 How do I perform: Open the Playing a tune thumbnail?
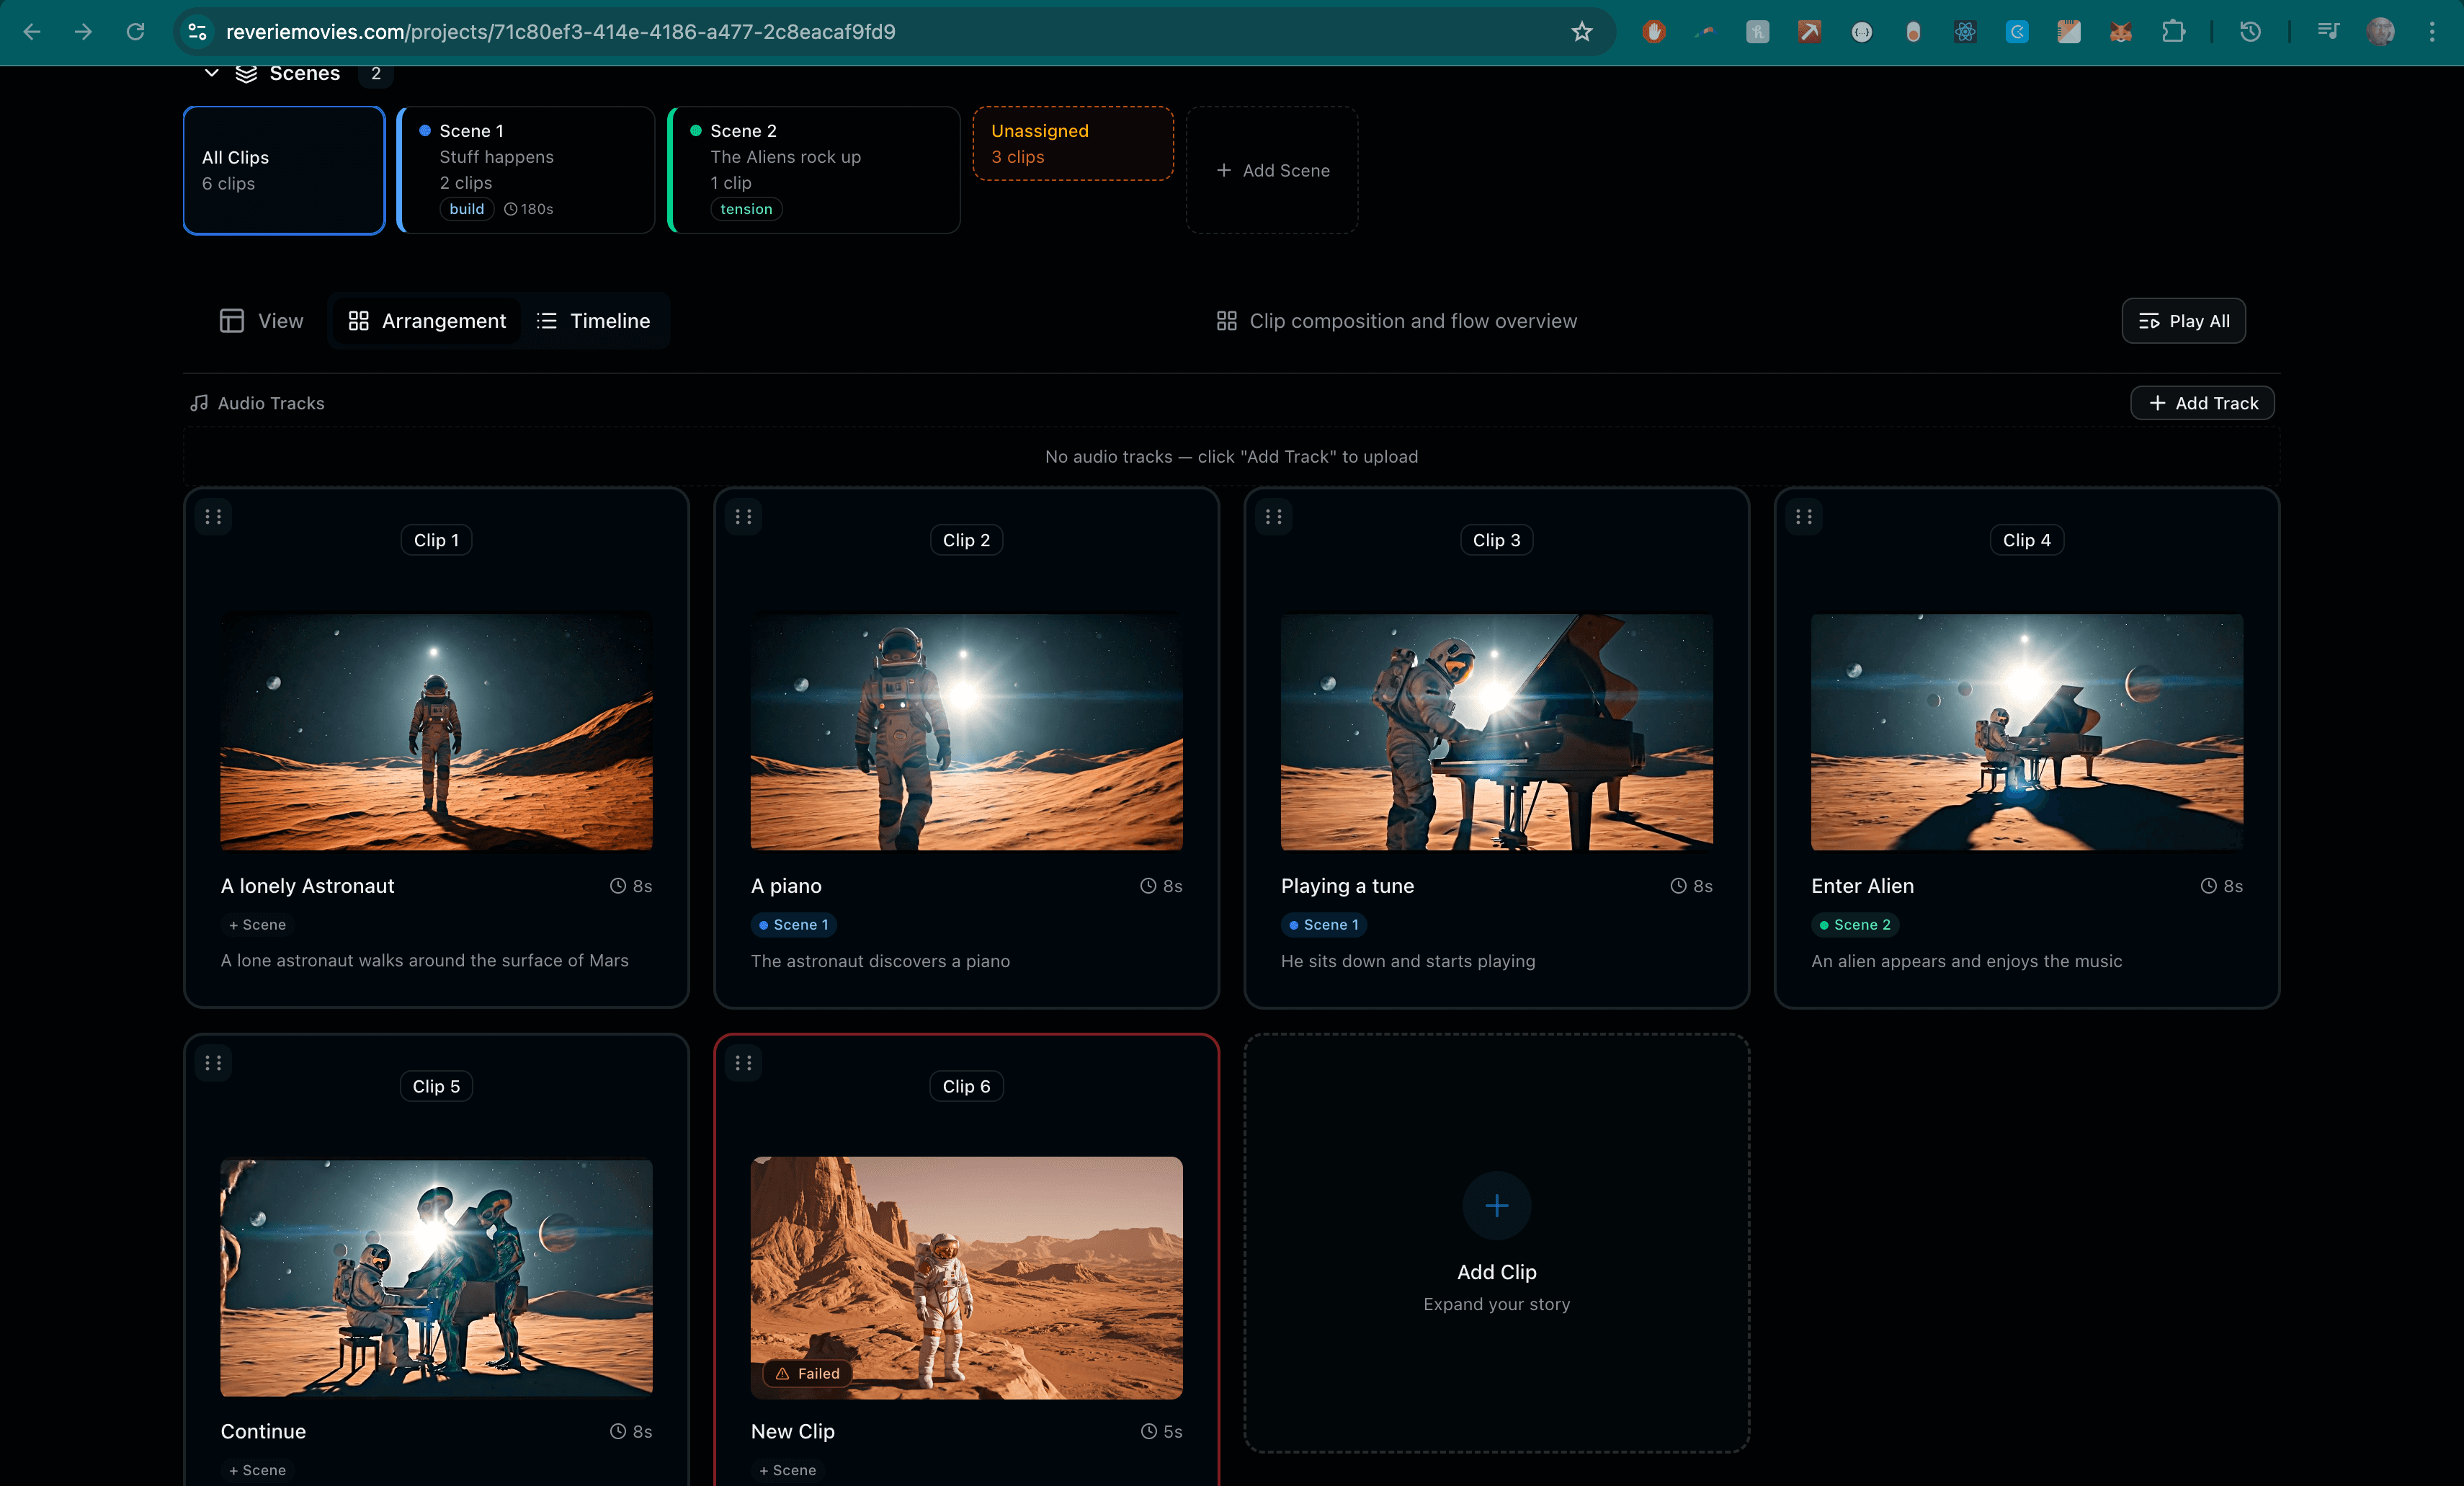[x=1496, y=732]
